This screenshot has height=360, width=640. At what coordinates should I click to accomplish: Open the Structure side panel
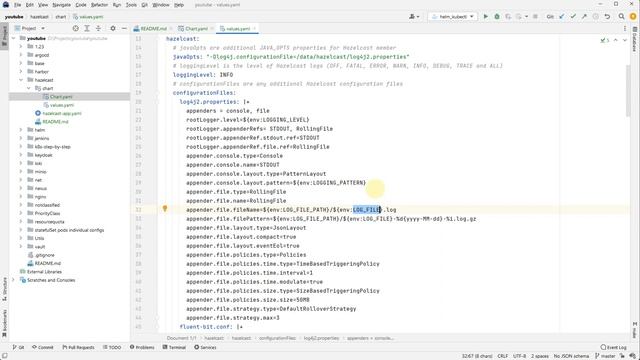coord(4,289)
